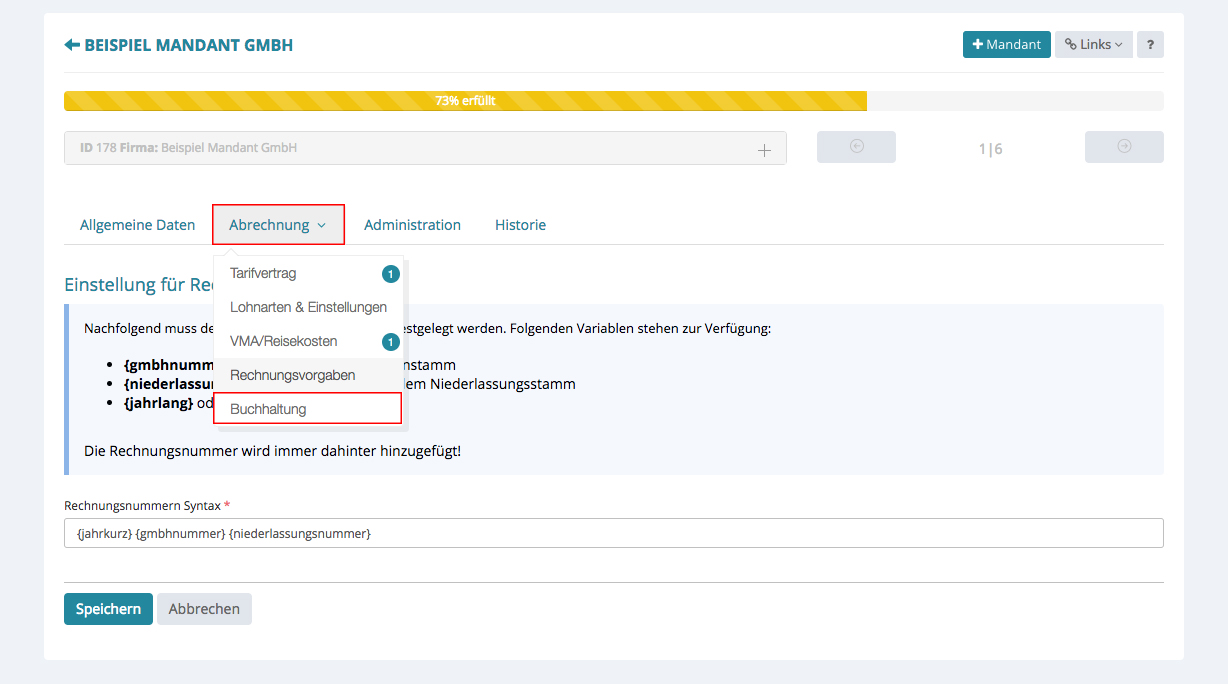Image resolution: width=1228 pixels, height=684 pixels.
Task: Select Tarifvertrag from the menu
Action: tap(263, 273)
